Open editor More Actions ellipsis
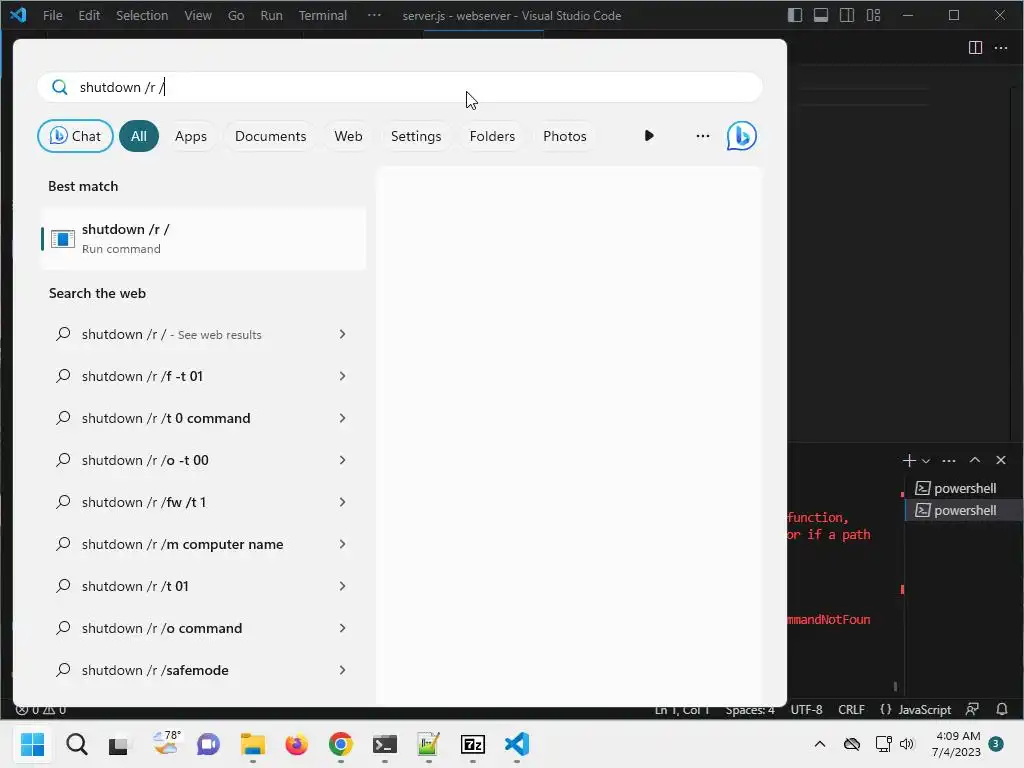This screenshot has height=768, width=1024. (x=1000, y=48)
